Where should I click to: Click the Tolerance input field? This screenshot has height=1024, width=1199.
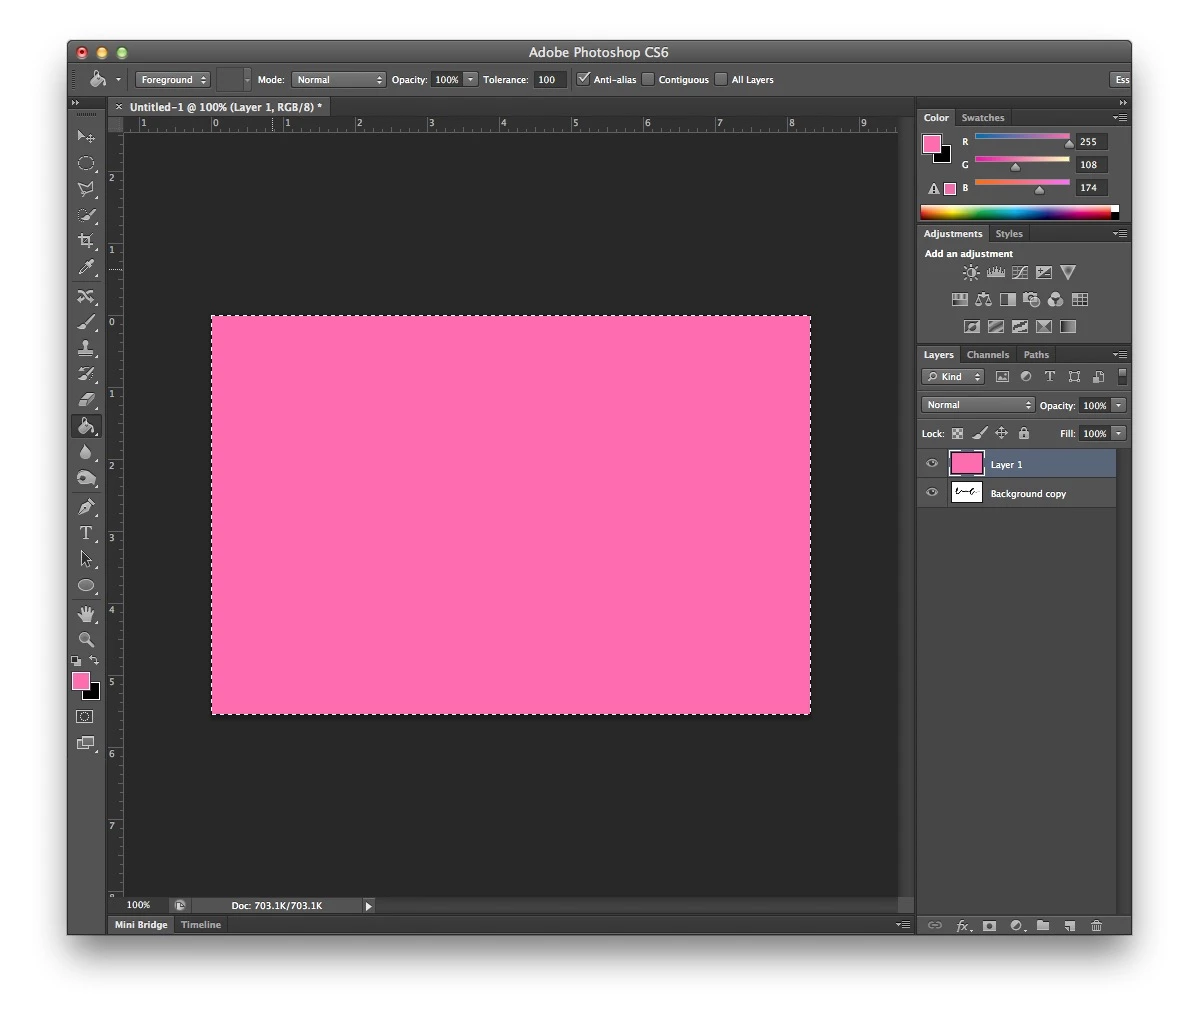550,80
